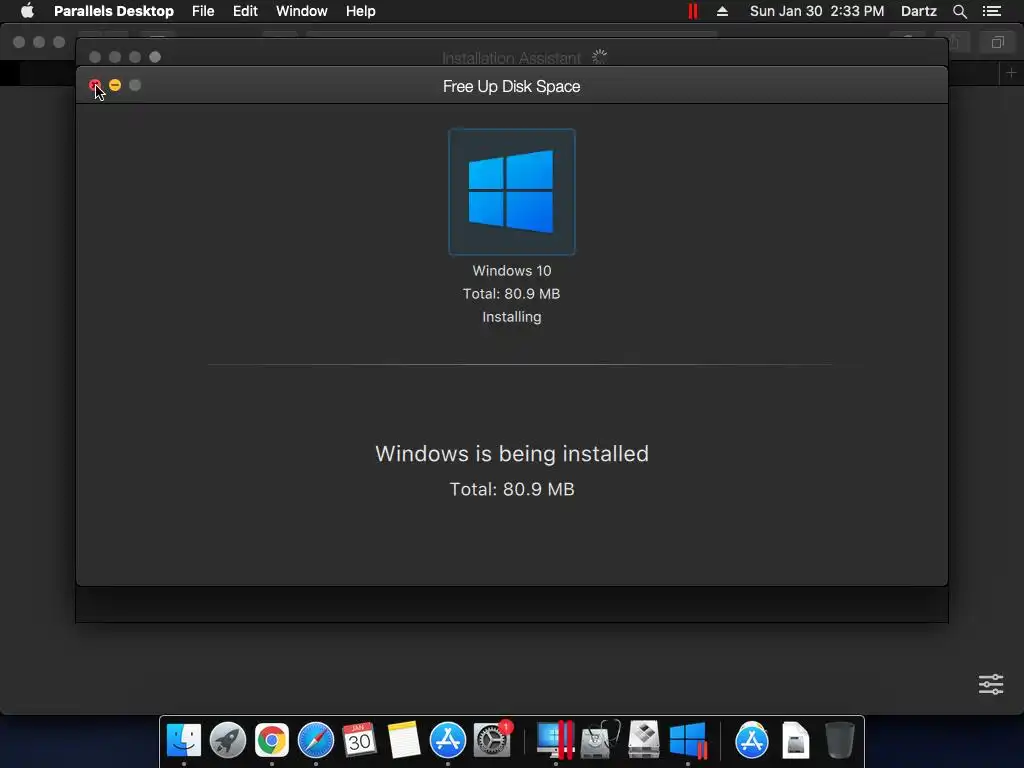Open File menu
This screenshot has width=1024, height=768.
click(203, 11)
